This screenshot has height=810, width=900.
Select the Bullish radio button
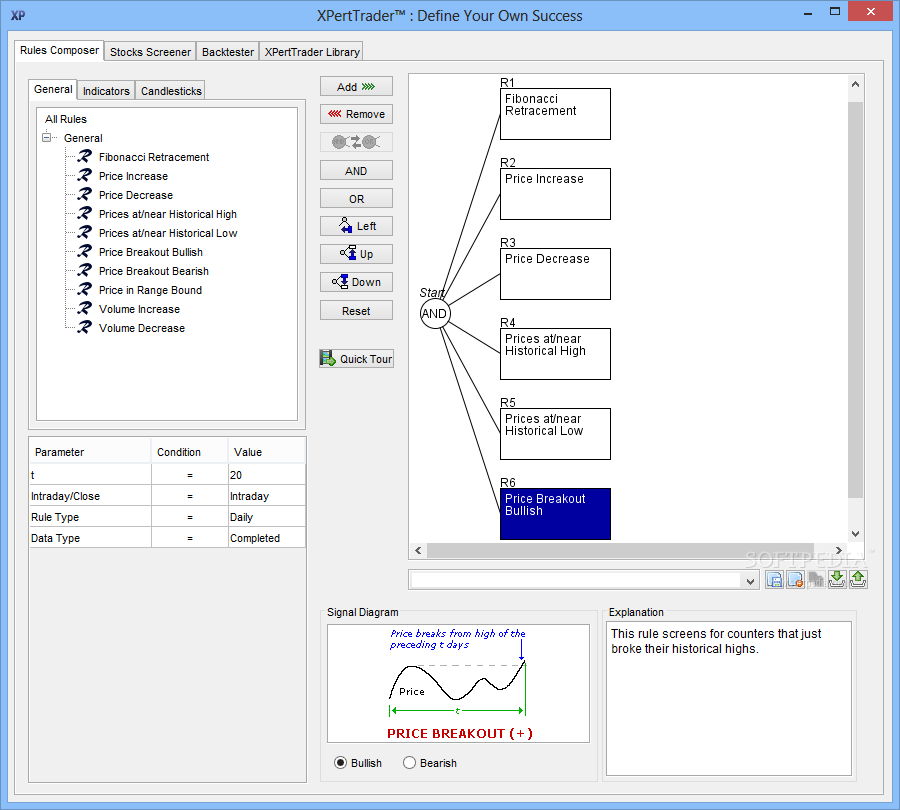click(x=340, y=762)
